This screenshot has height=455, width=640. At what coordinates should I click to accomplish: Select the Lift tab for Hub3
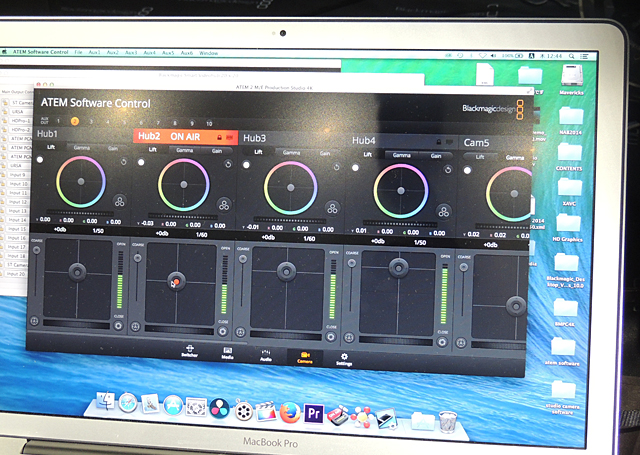click(258, 152)
